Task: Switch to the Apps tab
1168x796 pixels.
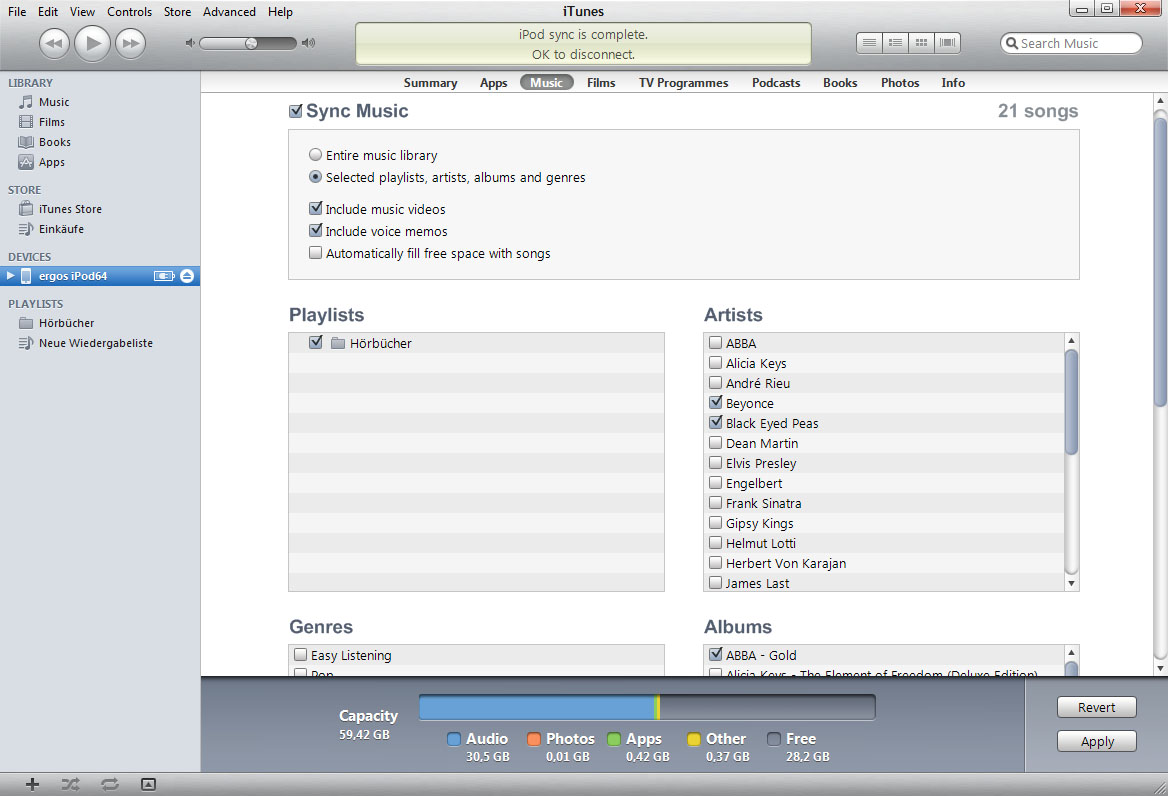Action: 493,83
